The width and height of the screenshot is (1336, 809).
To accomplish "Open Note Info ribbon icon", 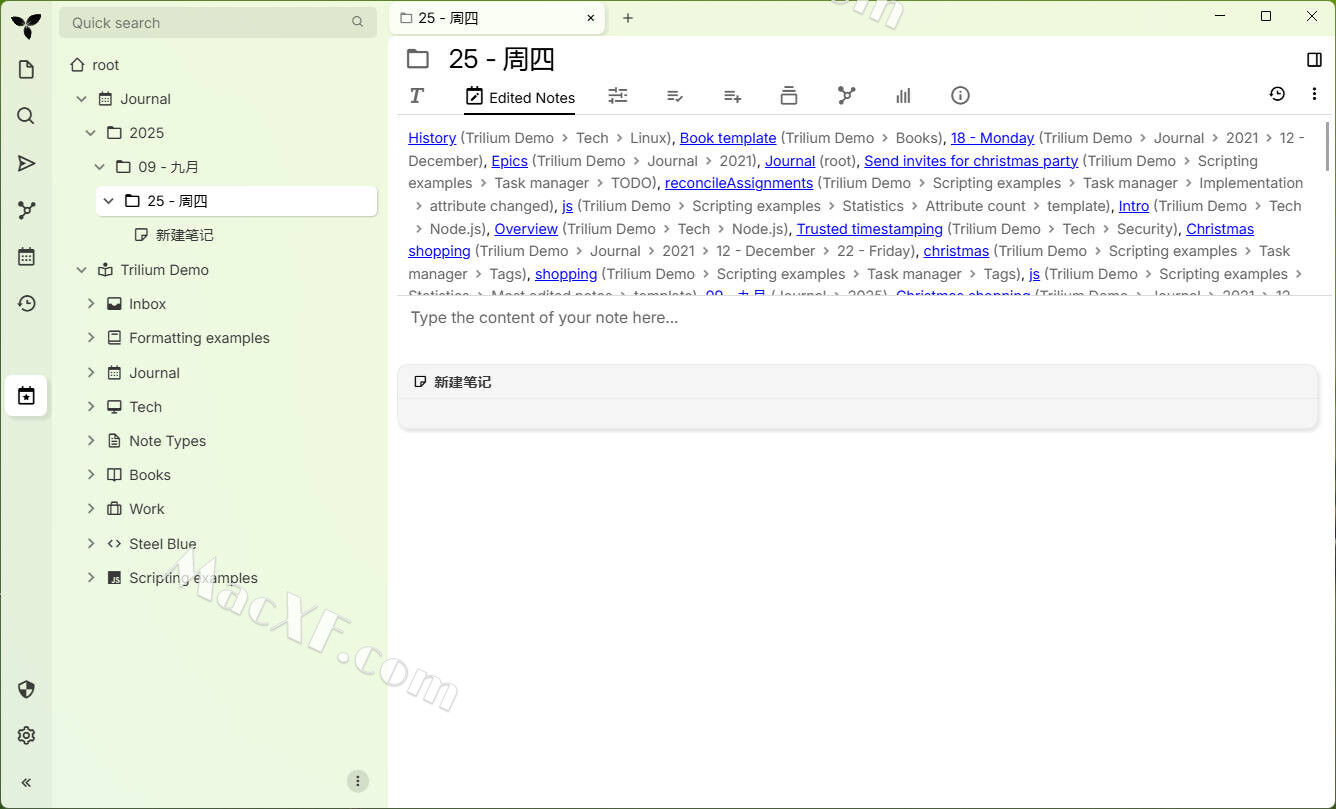I will coord(960,95).
